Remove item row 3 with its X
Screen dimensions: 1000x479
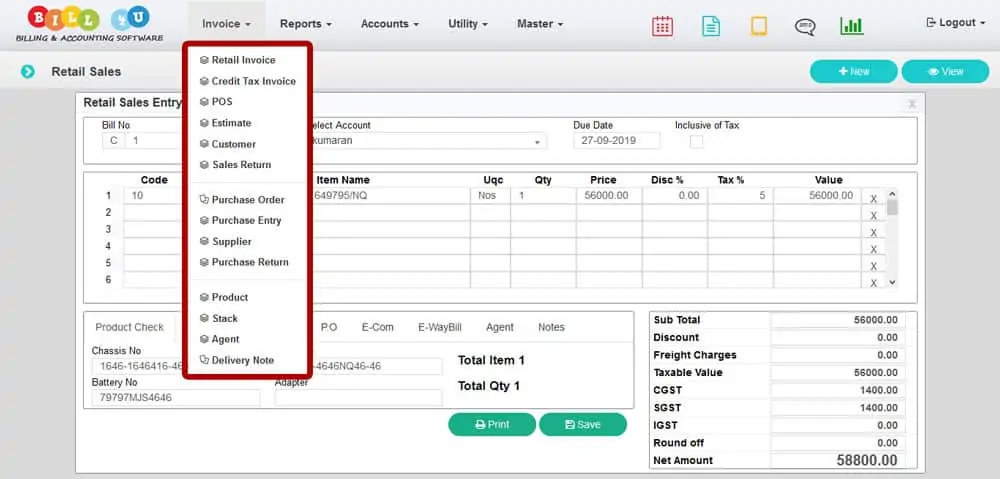click(x=874, y=232)
